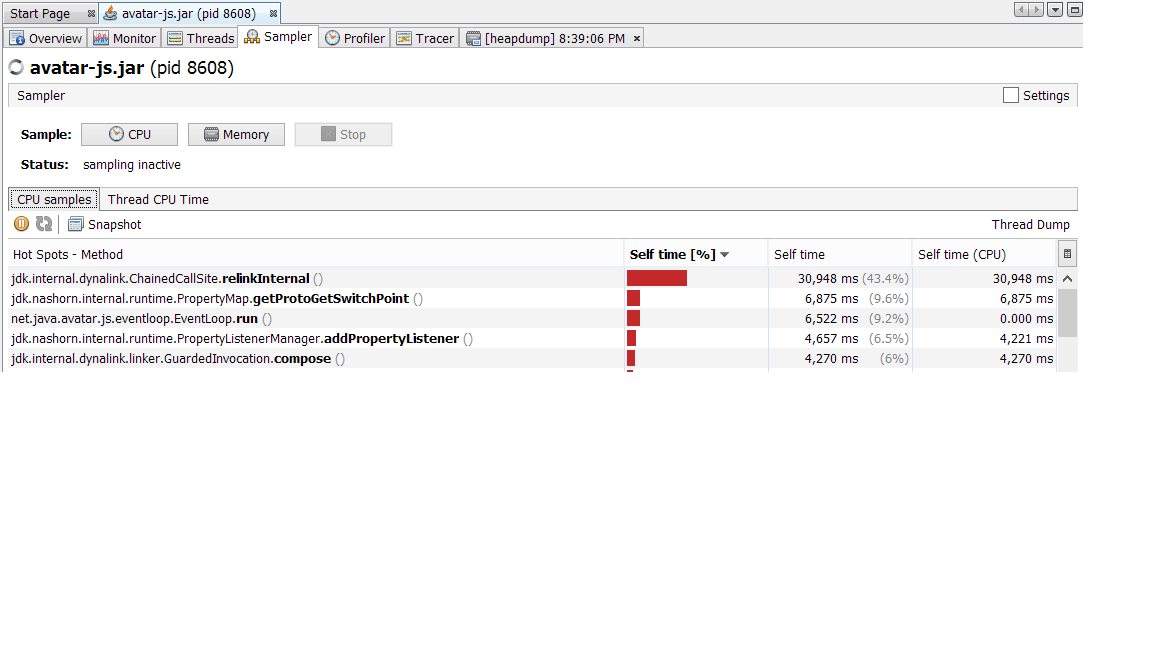Select the relinkInternal method row
Viewport: 1152px width, 648px height.
point(300,279)
